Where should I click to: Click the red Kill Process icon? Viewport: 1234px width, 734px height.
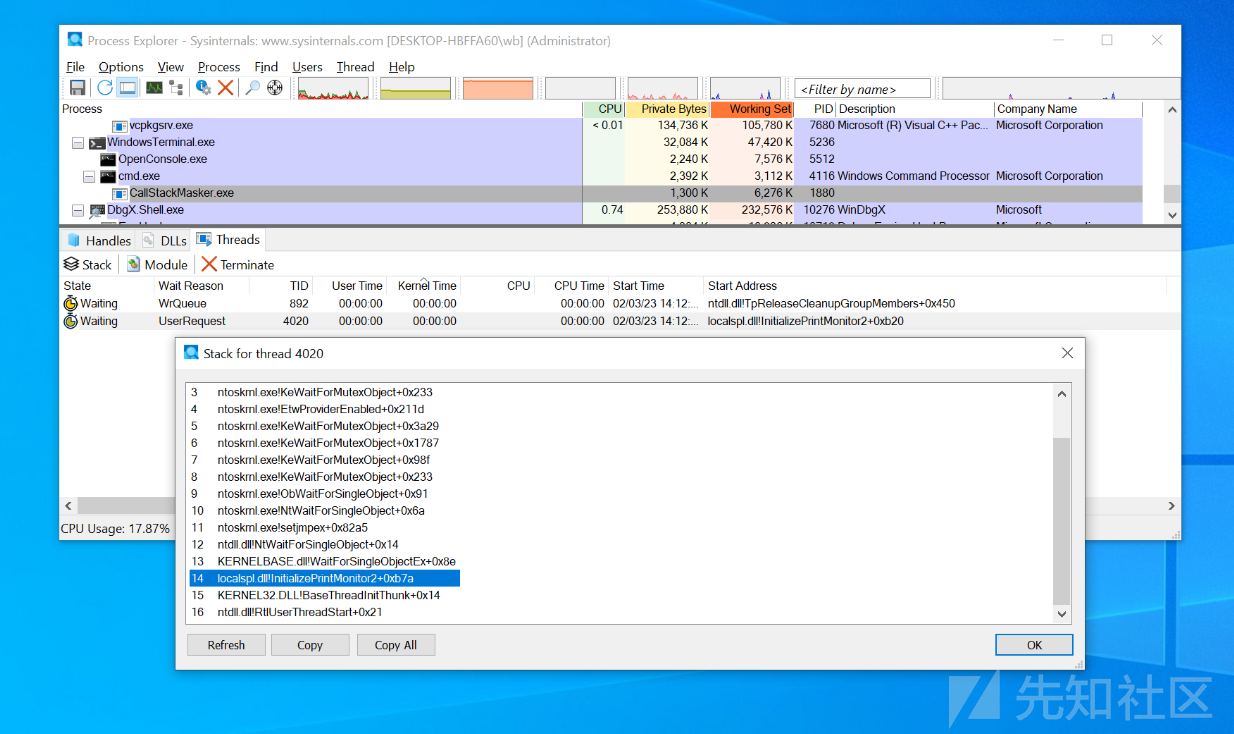point(226,88)
